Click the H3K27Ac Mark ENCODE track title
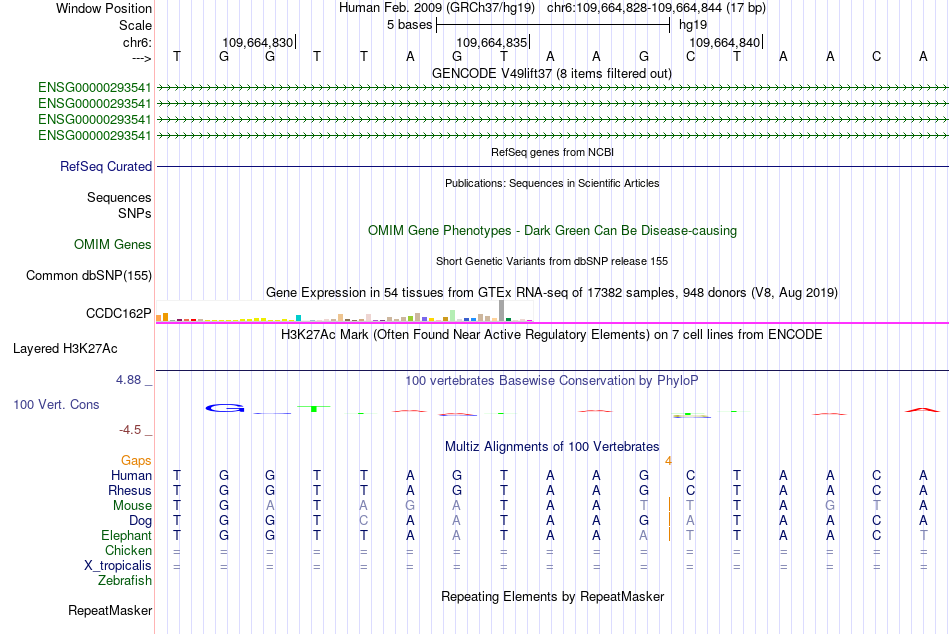 coord(551,335)
